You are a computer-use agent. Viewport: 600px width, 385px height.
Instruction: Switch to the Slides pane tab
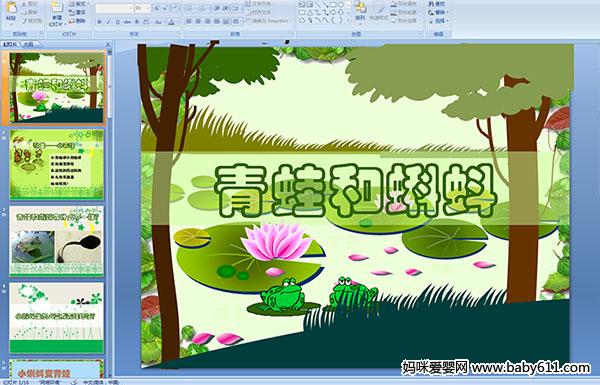[10, 44]
